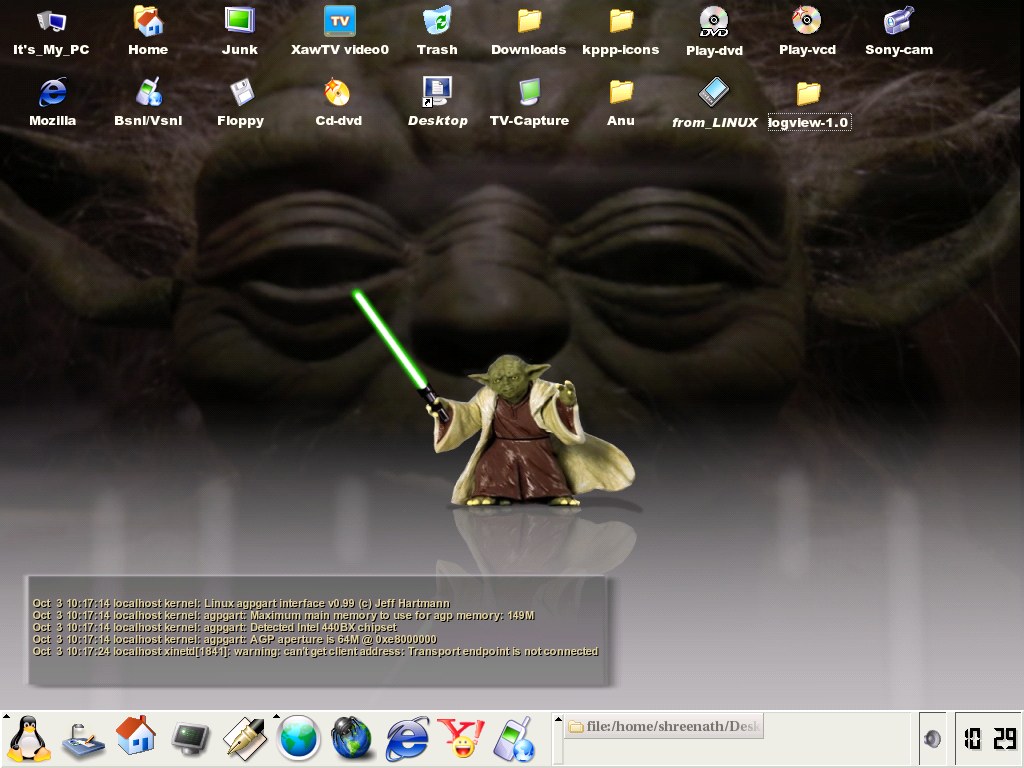The image size is (1024, 768).
Task: Expand the arrow above the globe browser icon
Action: pyautogui.click(x=276, y=716)
